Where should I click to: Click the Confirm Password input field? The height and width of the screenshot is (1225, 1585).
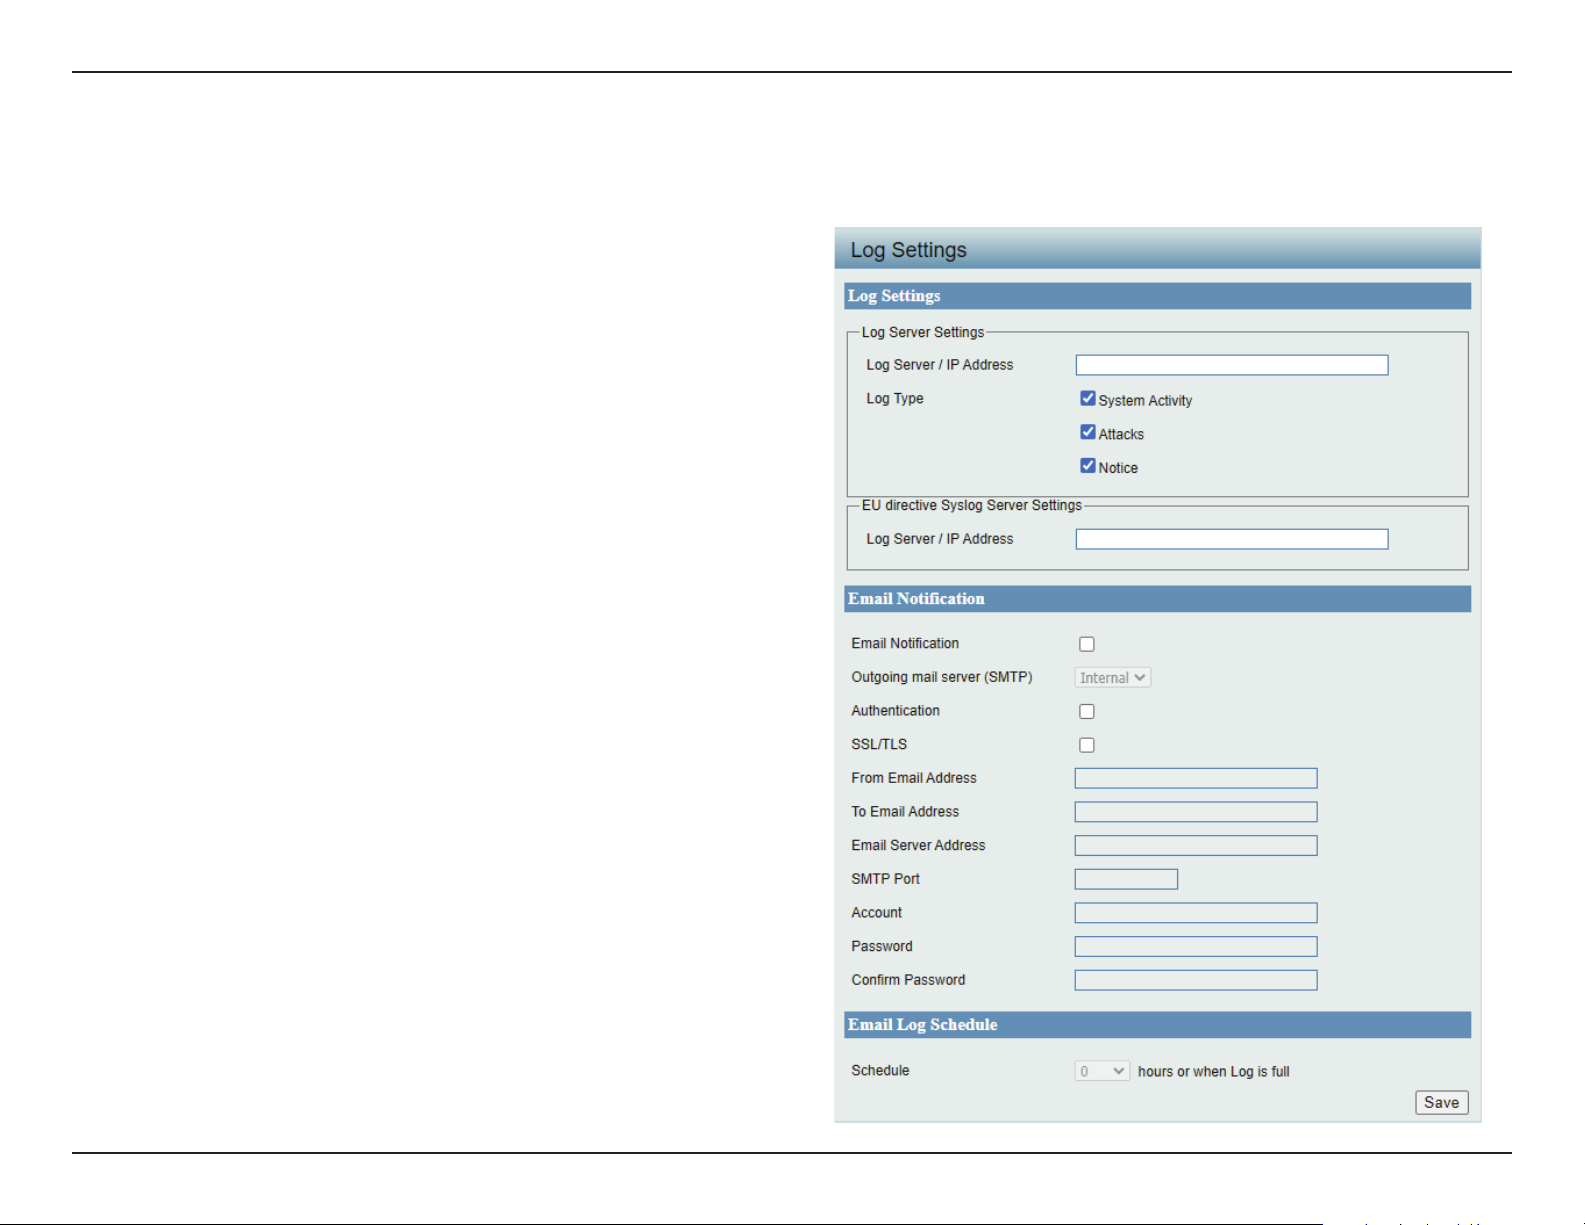[1196, 980]
